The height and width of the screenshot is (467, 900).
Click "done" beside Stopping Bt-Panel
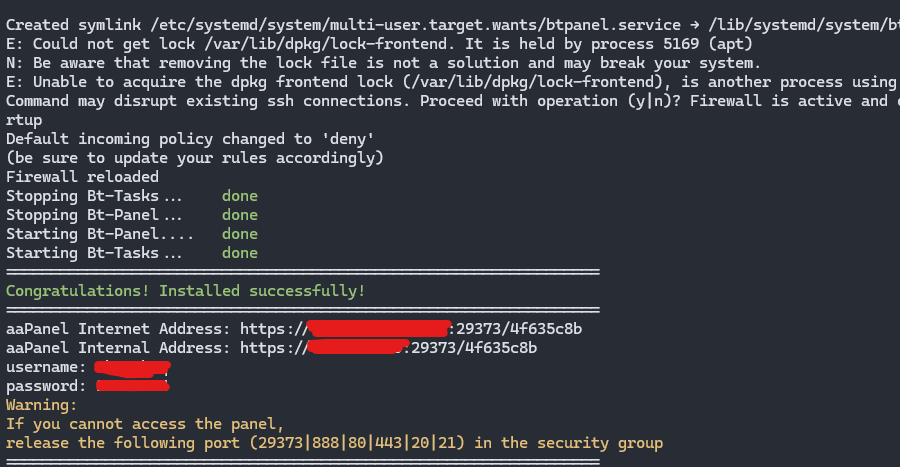[240, 215]
